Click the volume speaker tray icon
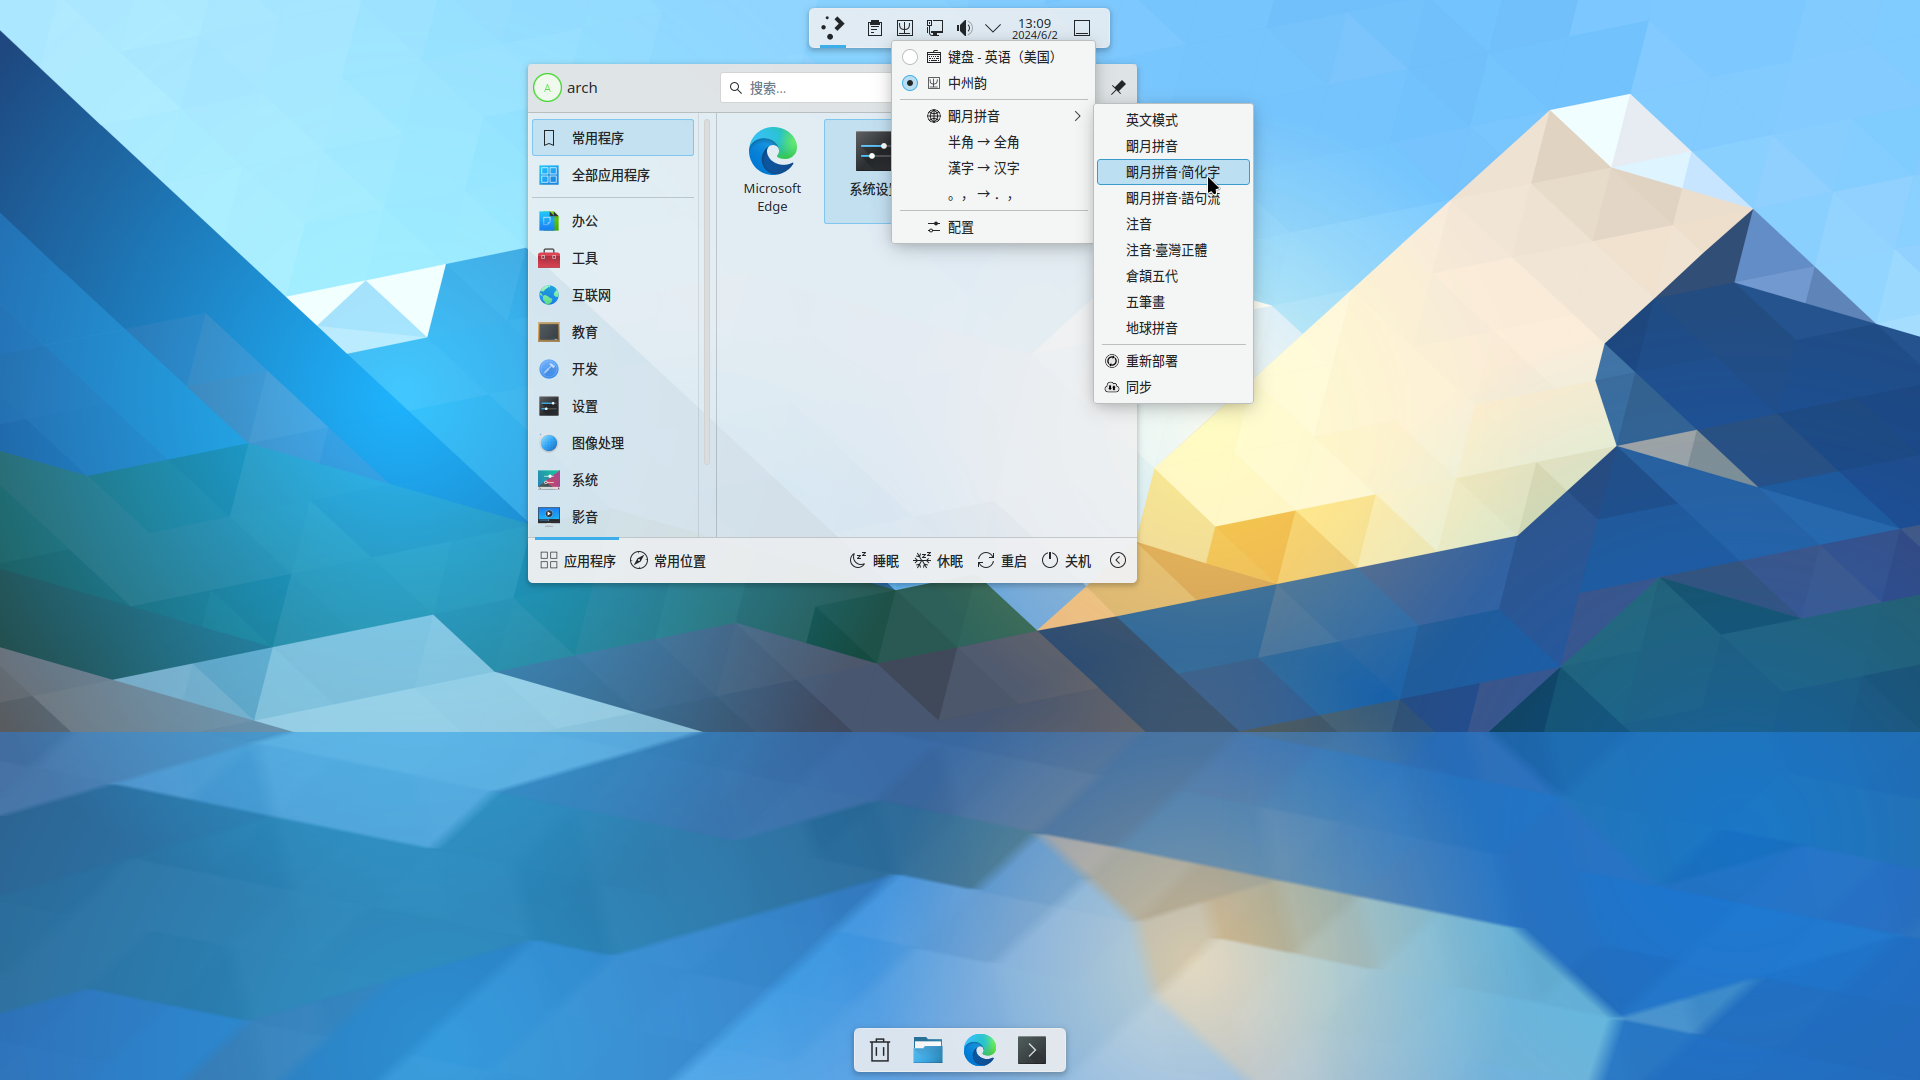 [964, 28]
